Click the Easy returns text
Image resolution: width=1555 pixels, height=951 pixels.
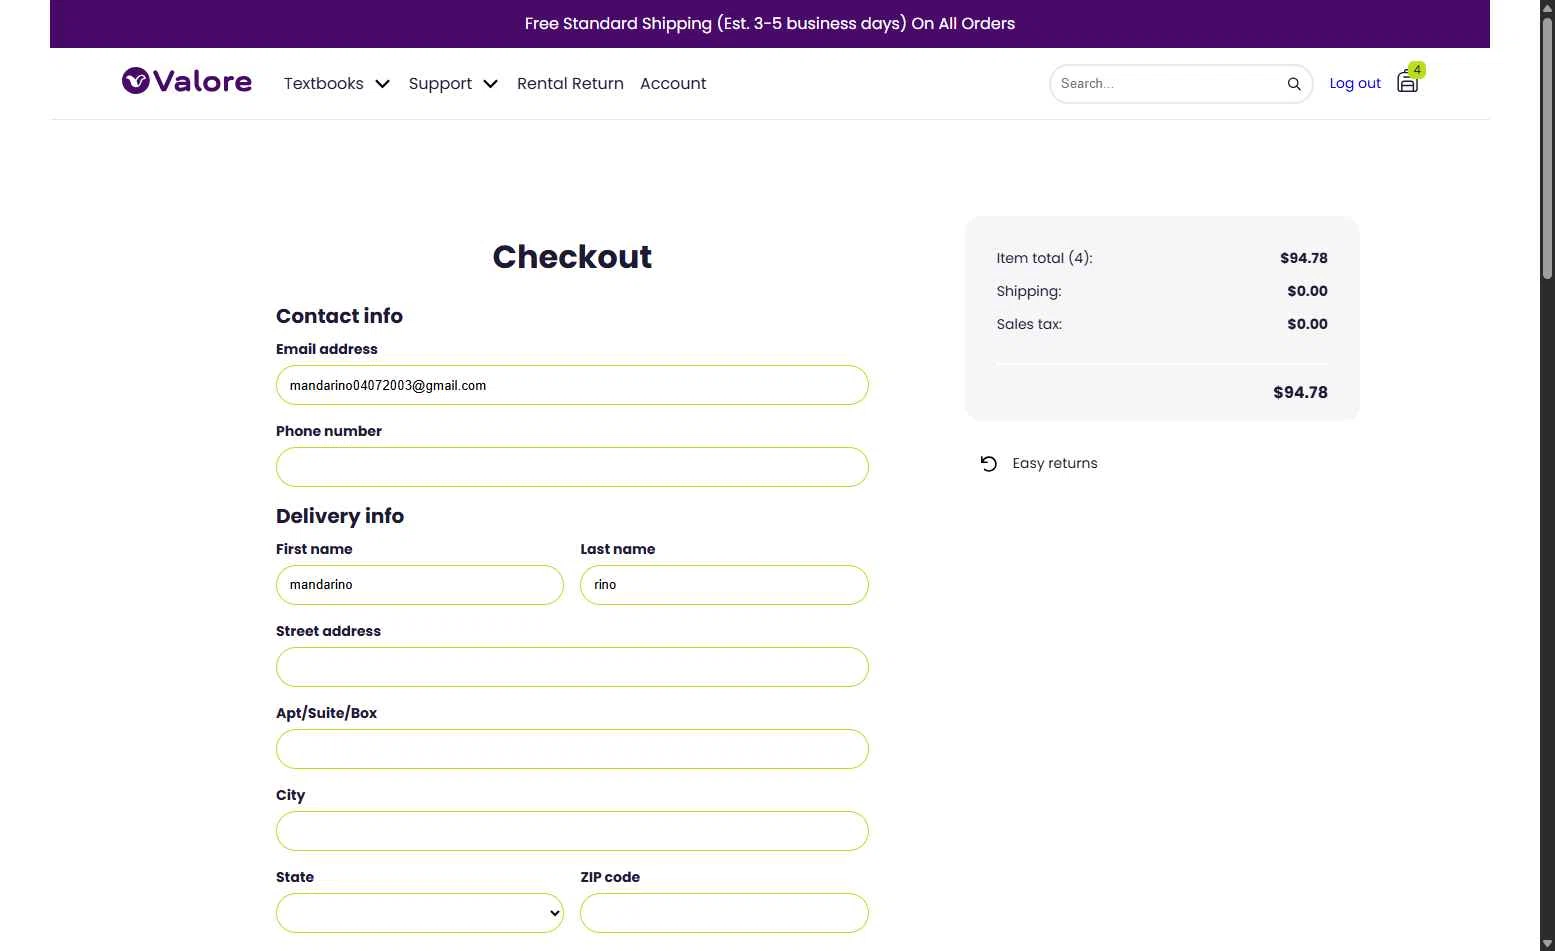tap(1054, 463)
